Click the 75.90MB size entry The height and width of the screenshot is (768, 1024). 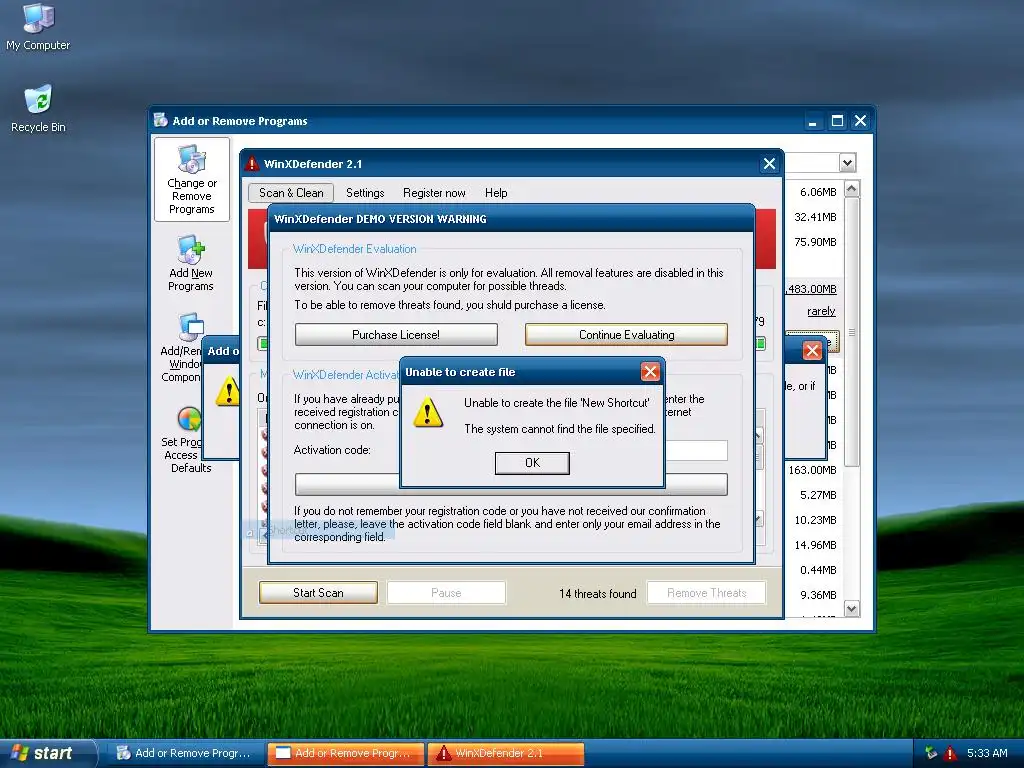pos(815,242)
